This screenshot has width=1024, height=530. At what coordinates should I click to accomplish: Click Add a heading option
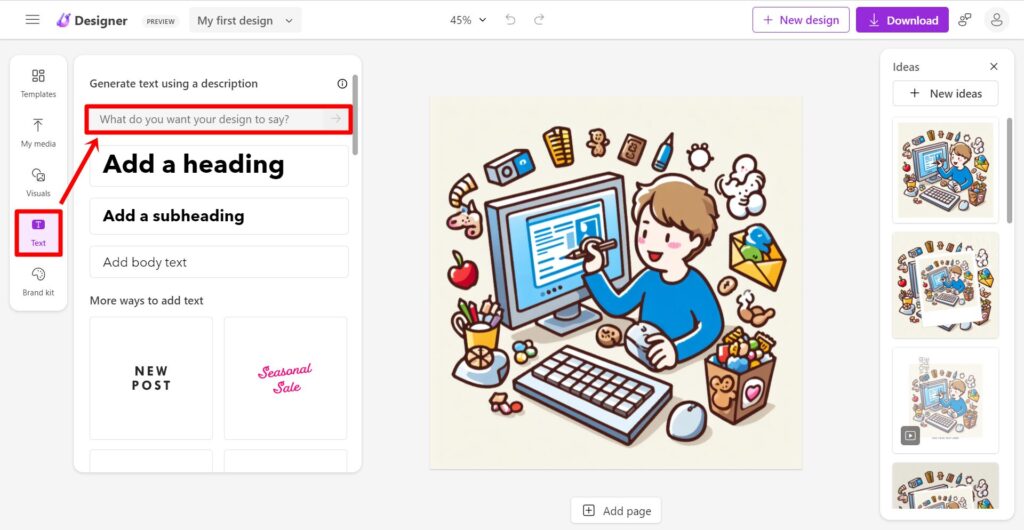(x=219, y=165)
